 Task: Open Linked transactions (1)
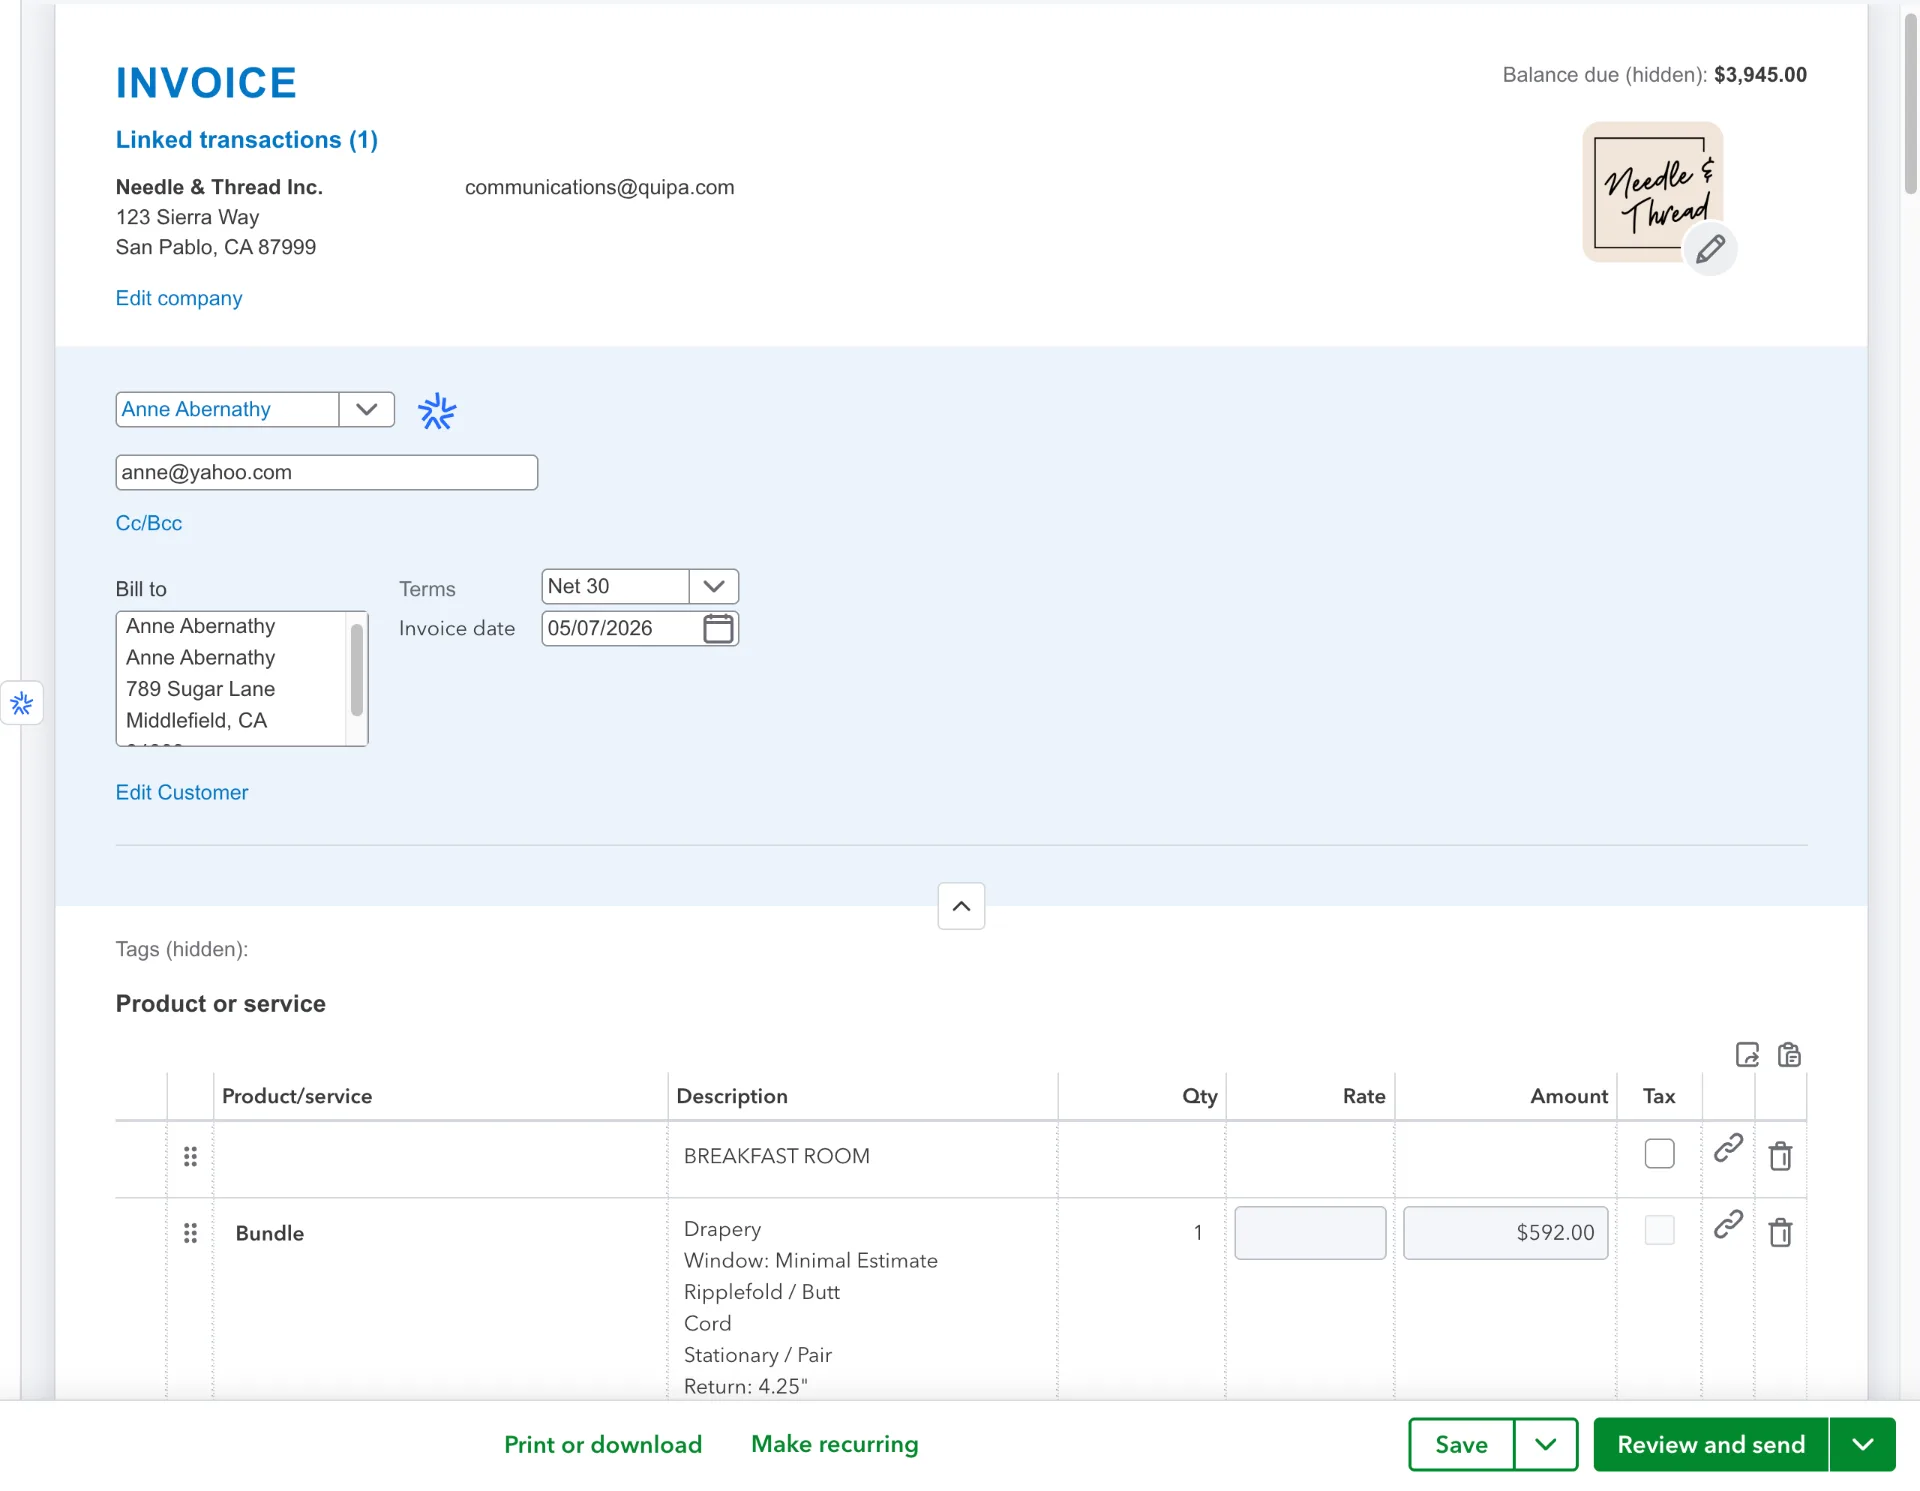[247, 140]
